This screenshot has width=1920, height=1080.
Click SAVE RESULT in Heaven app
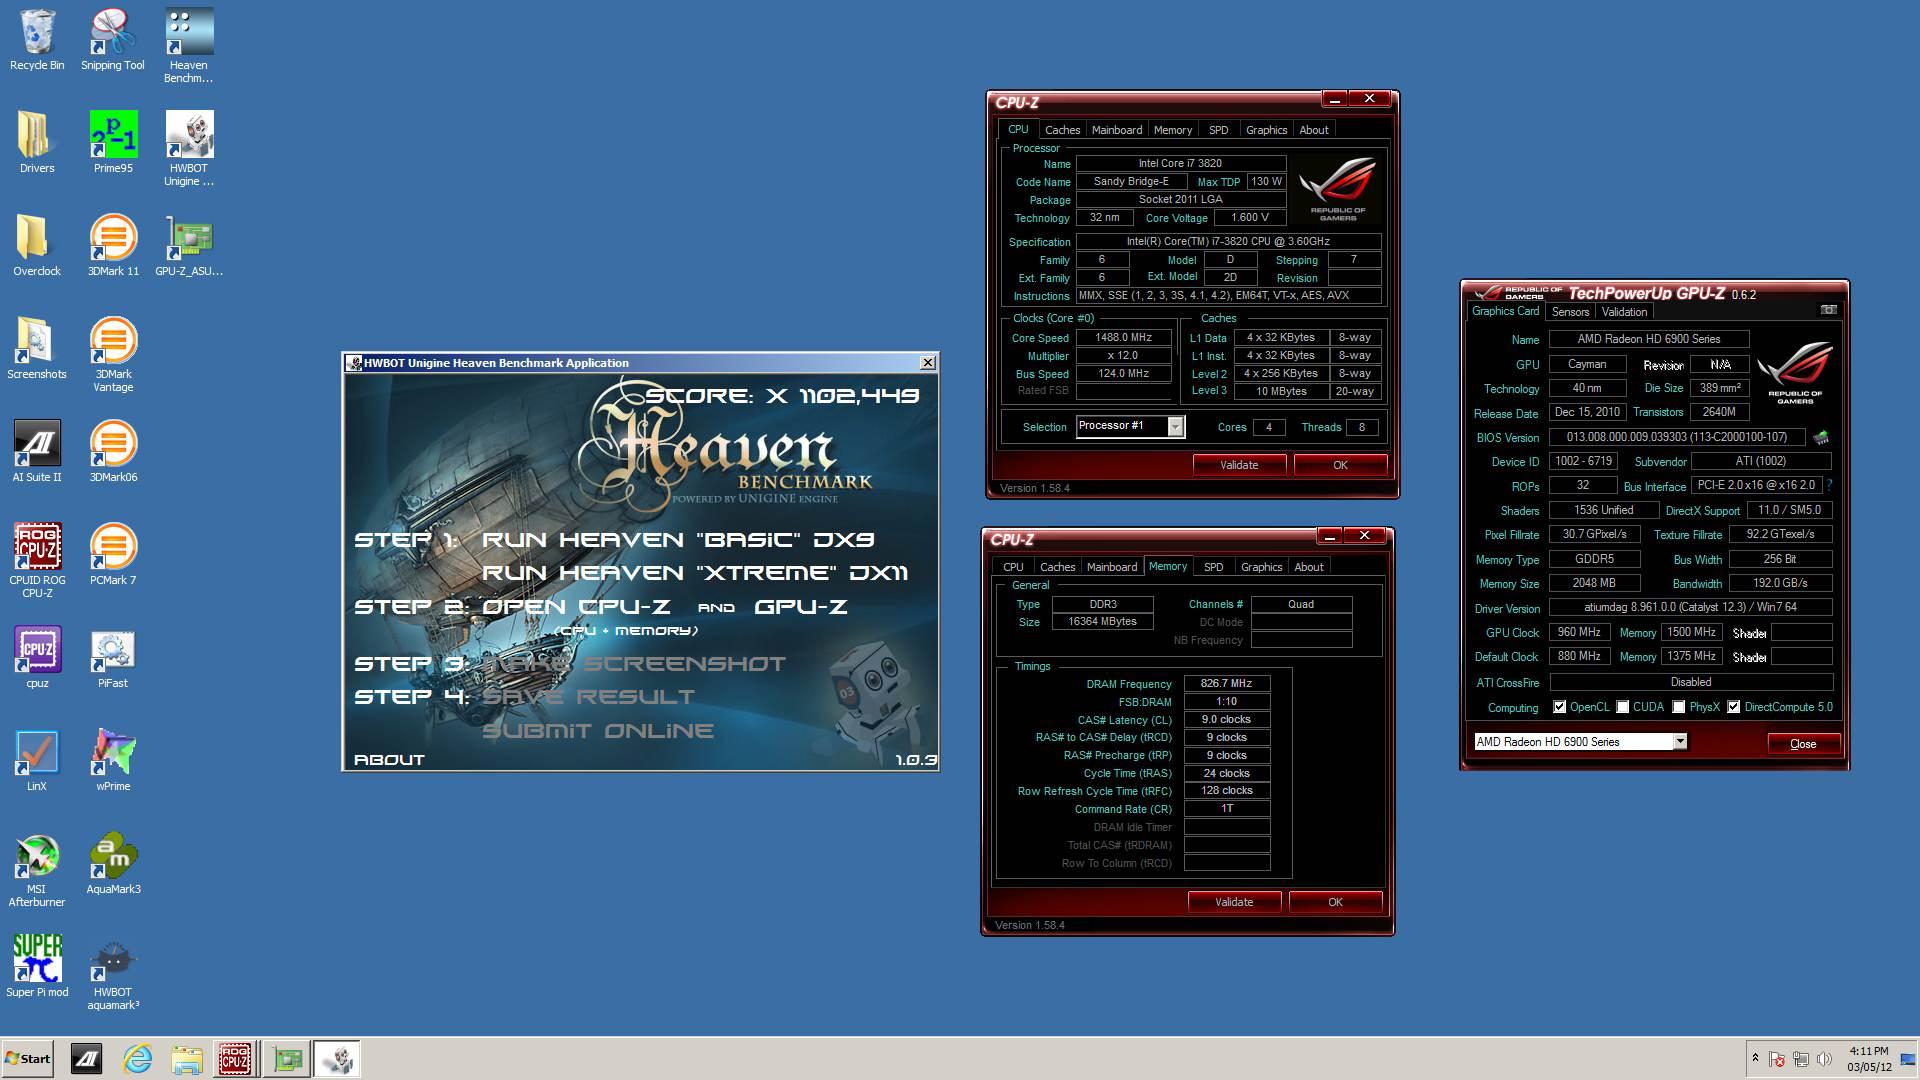coord(588,697)
